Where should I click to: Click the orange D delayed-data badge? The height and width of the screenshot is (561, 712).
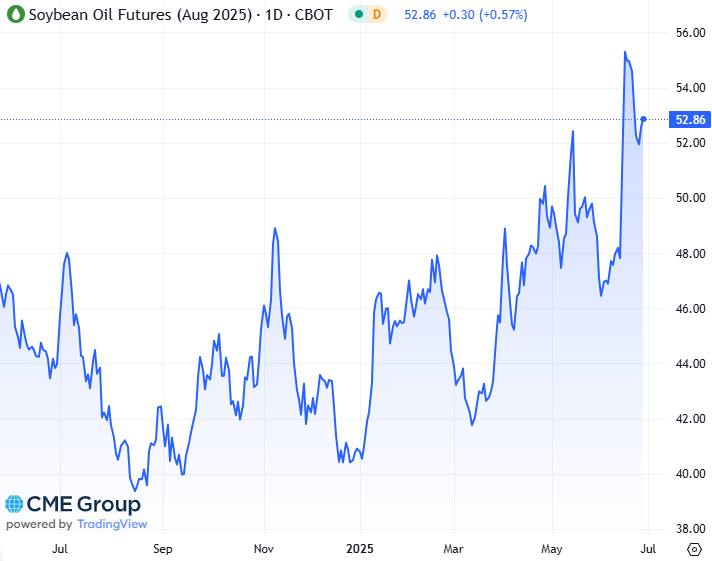[x=376, y=15]
